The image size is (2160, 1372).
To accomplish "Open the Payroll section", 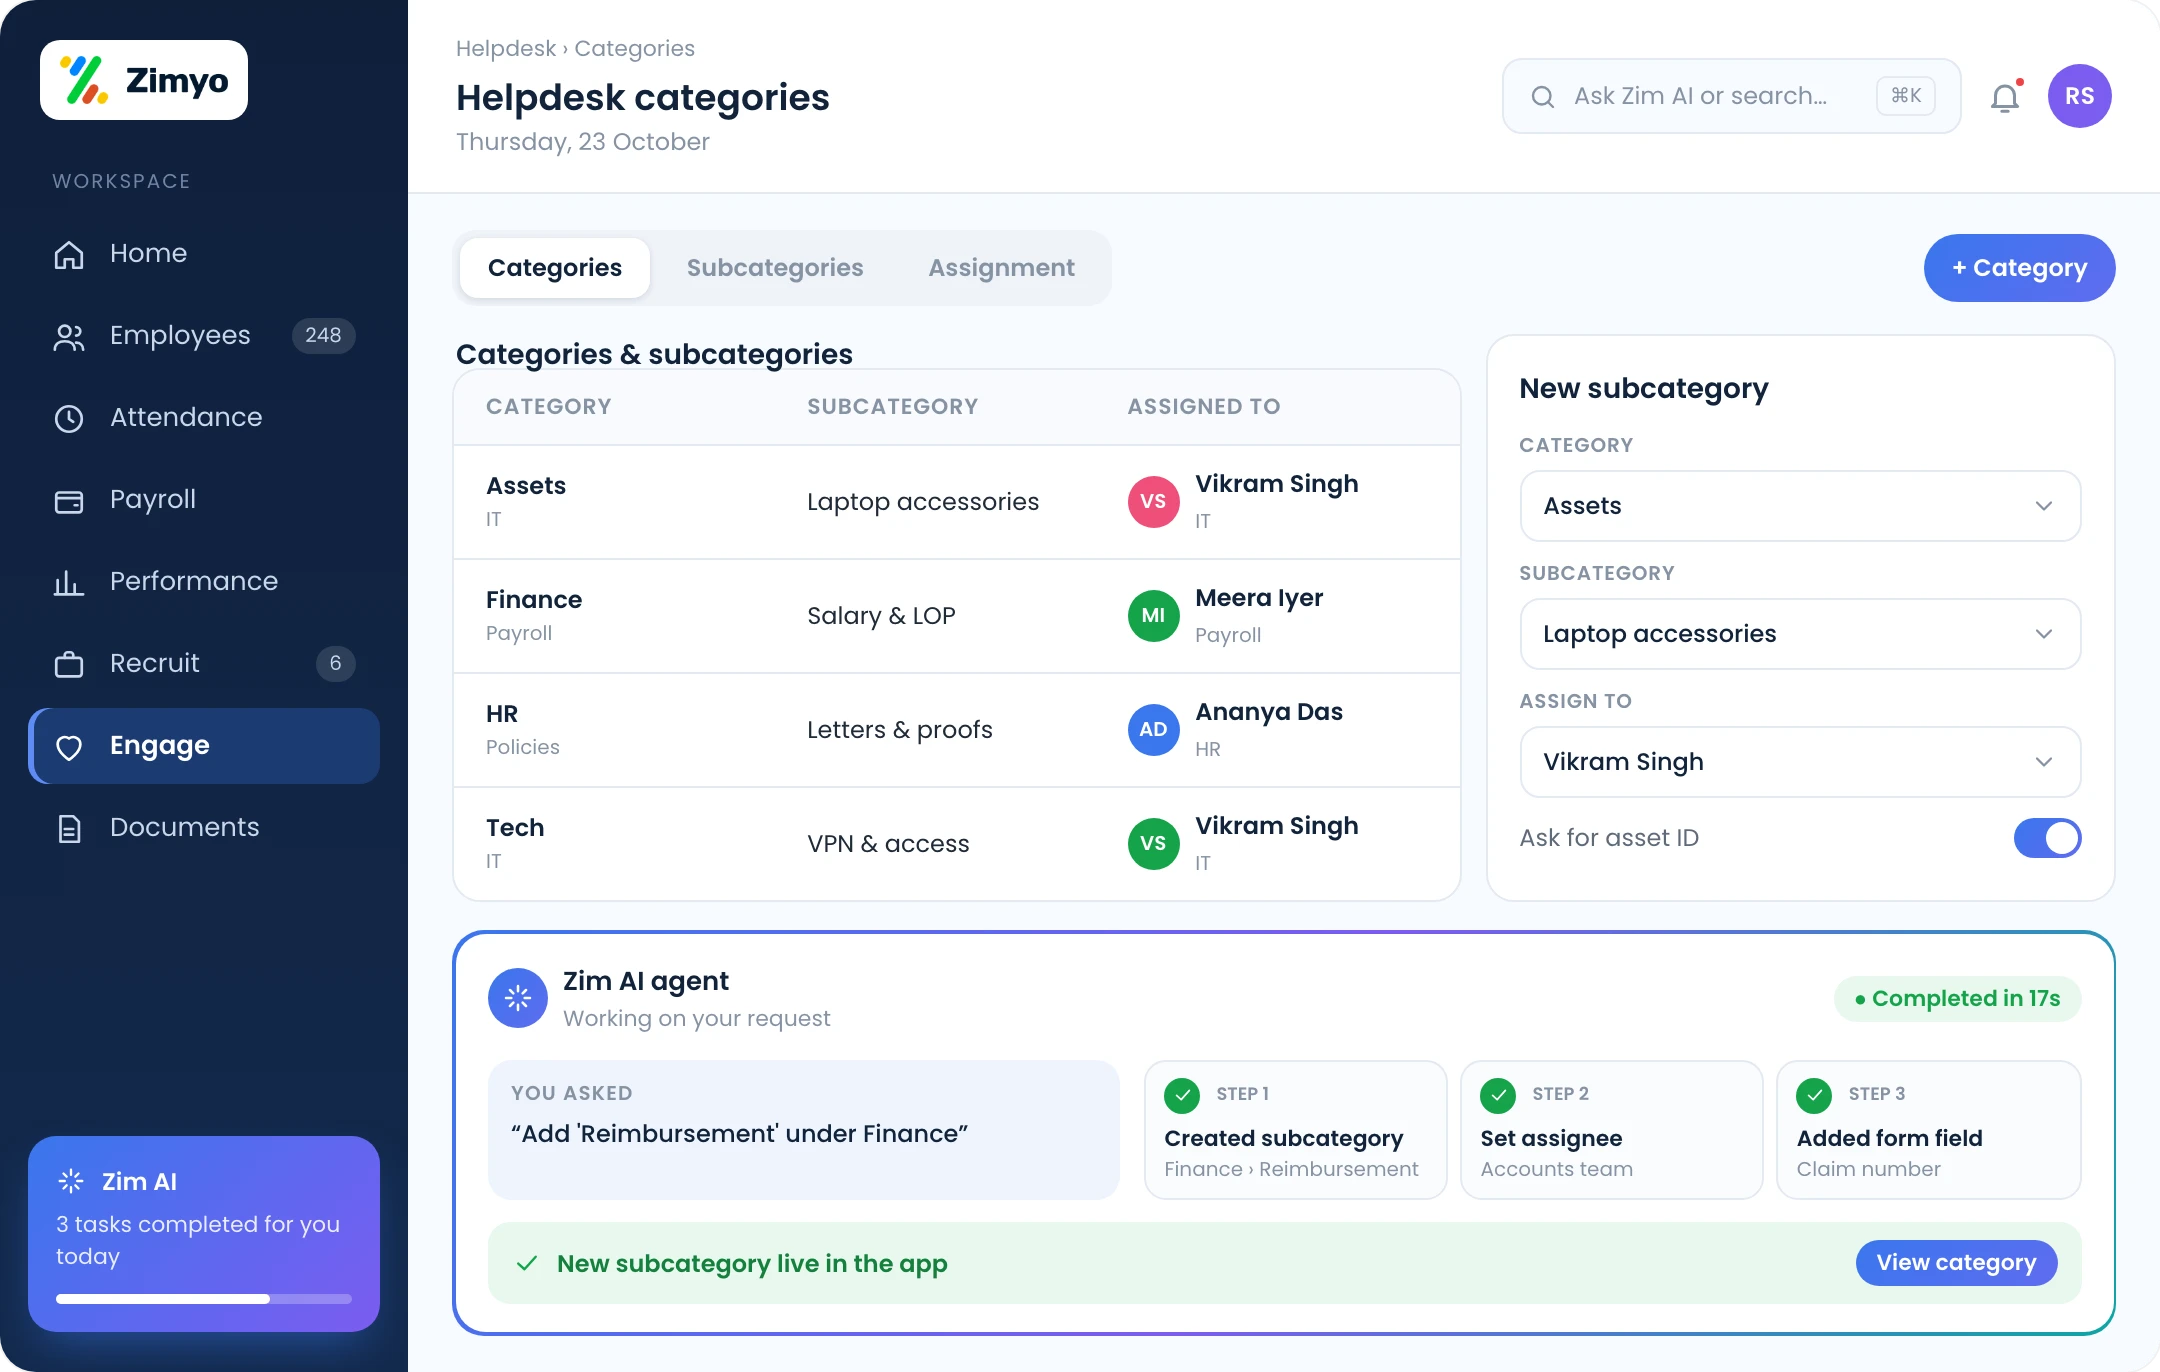I will point(204,499).
